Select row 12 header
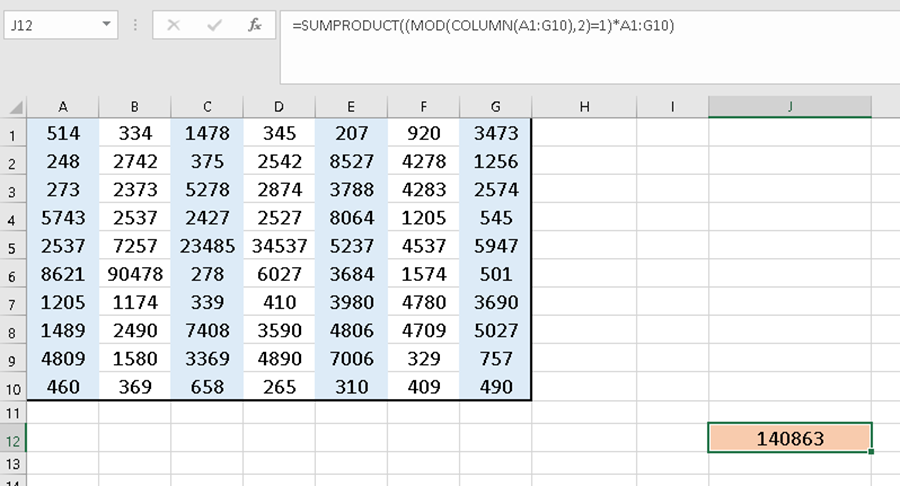 pyautogui.click(x=13, y=438)
